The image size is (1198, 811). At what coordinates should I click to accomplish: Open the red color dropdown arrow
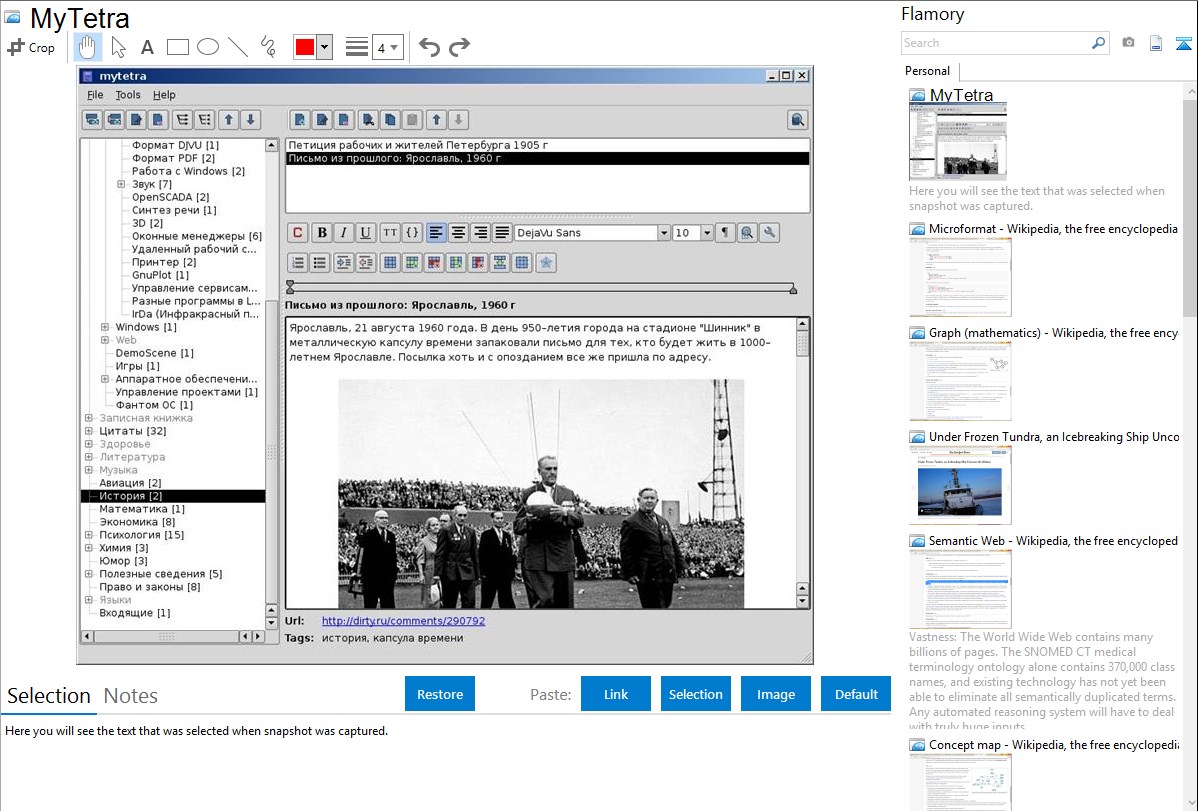click(x=324, y=47)
